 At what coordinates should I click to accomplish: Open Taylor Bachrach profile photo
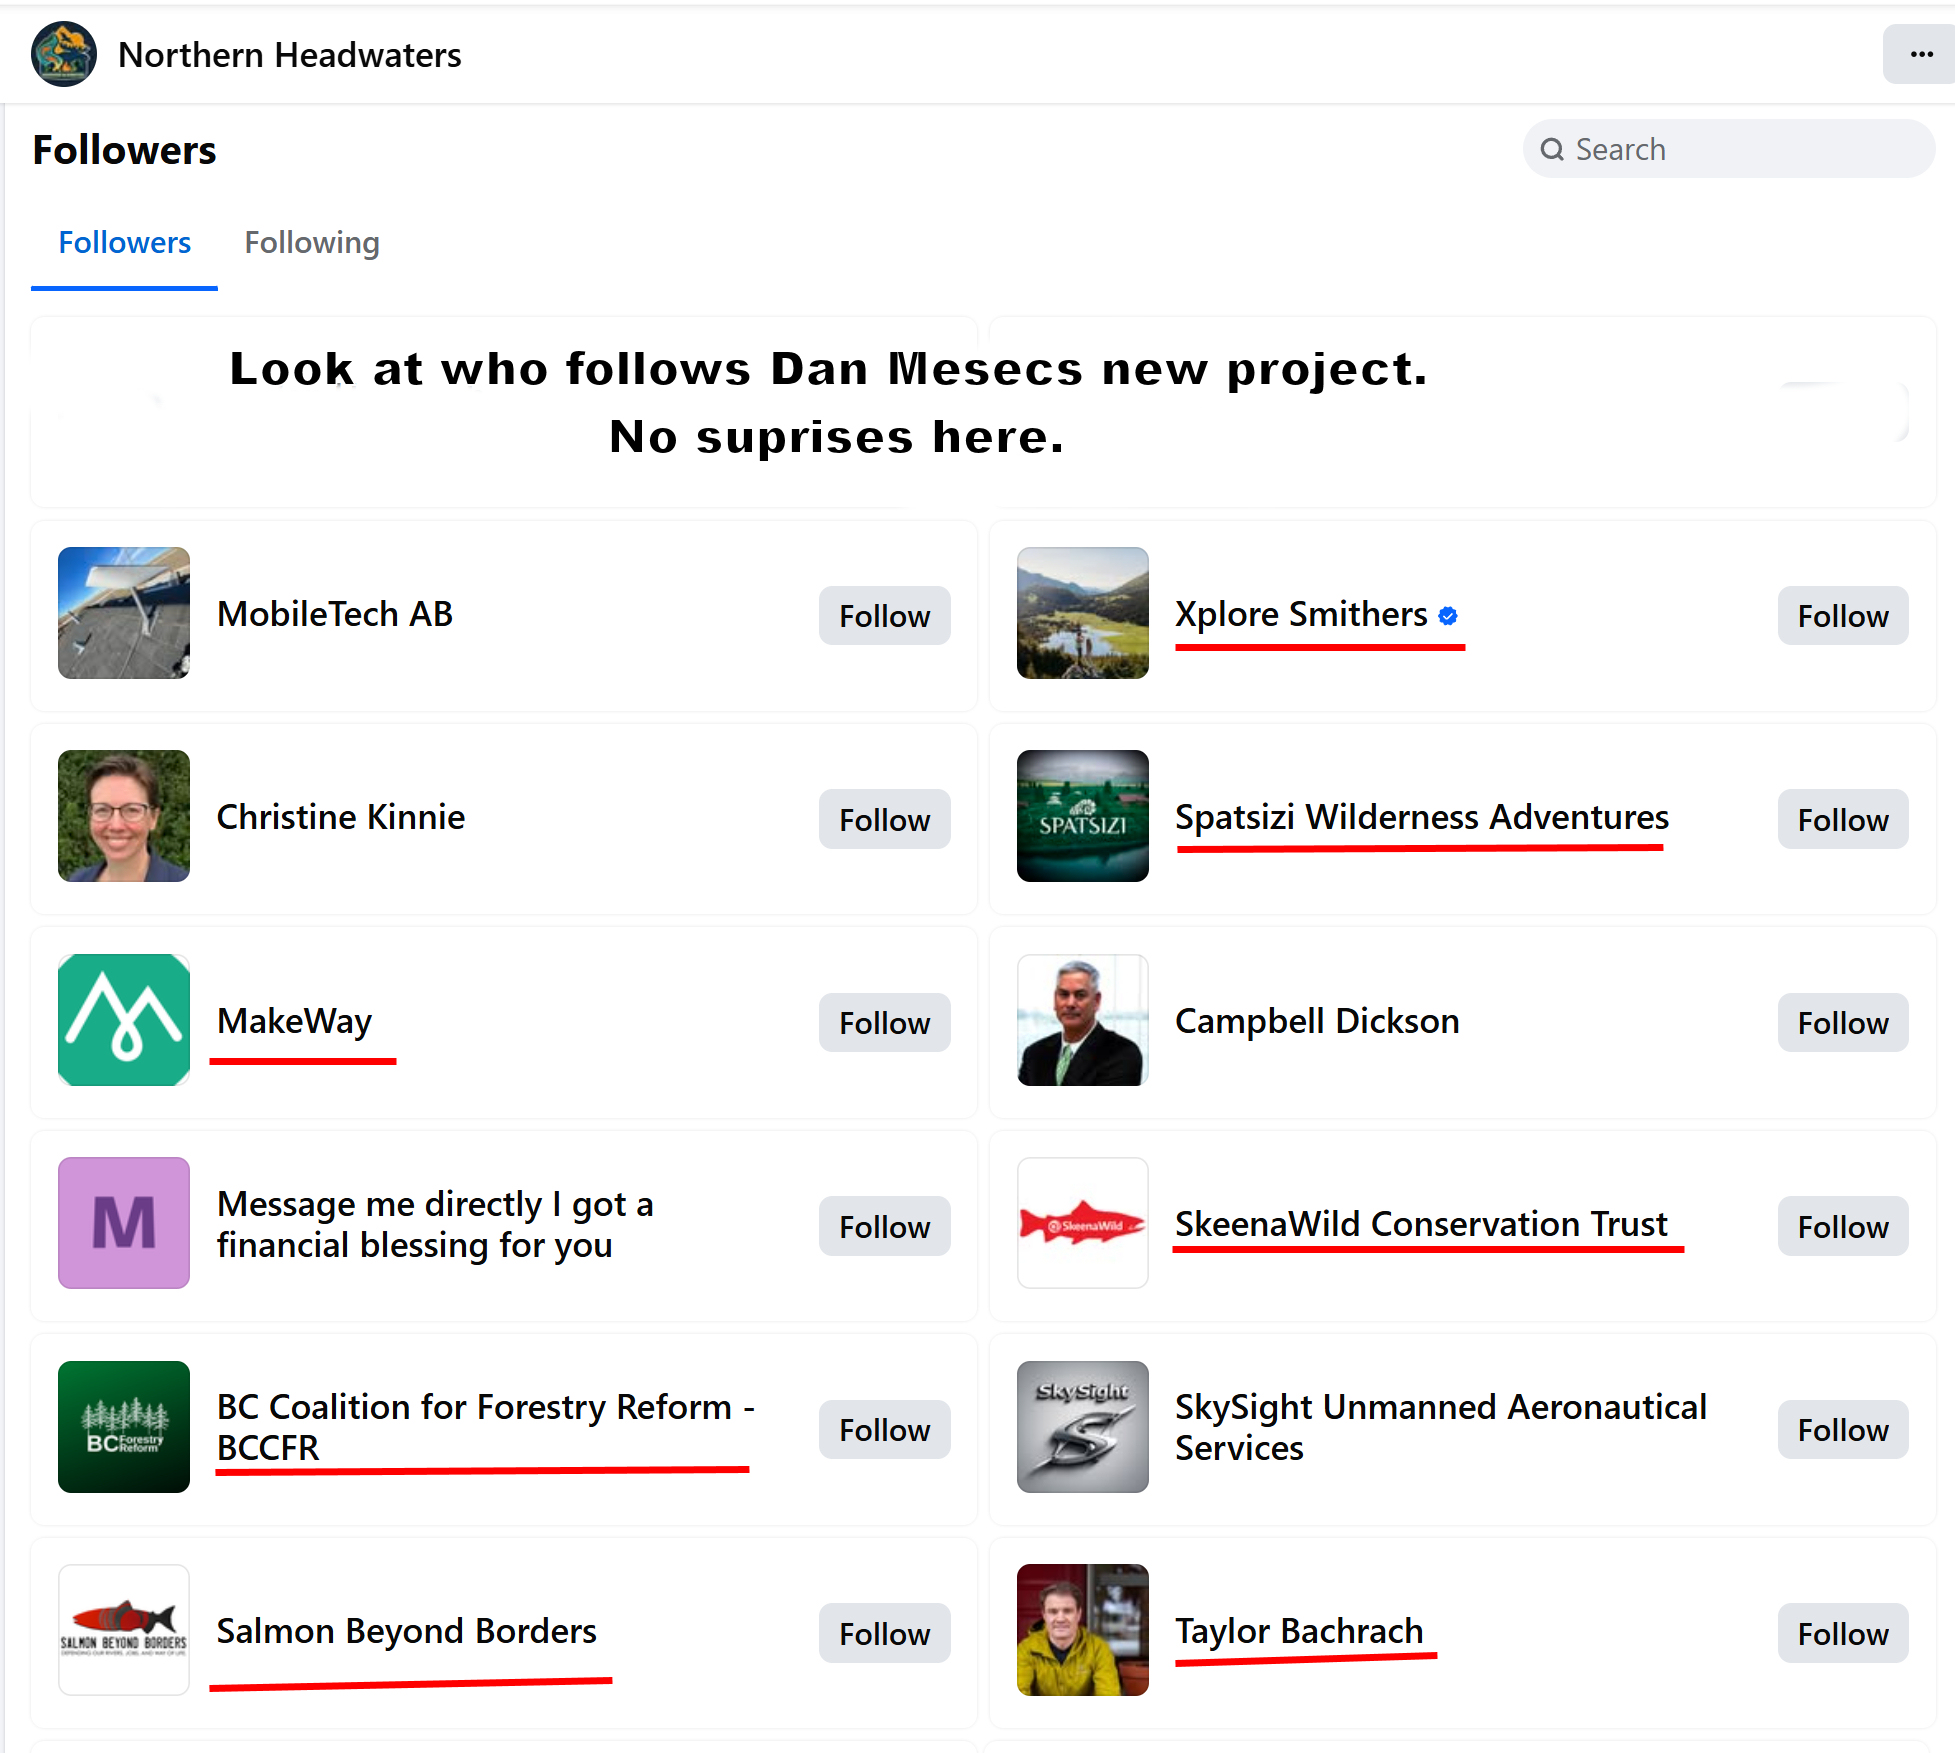[x=1083, y=1630]
